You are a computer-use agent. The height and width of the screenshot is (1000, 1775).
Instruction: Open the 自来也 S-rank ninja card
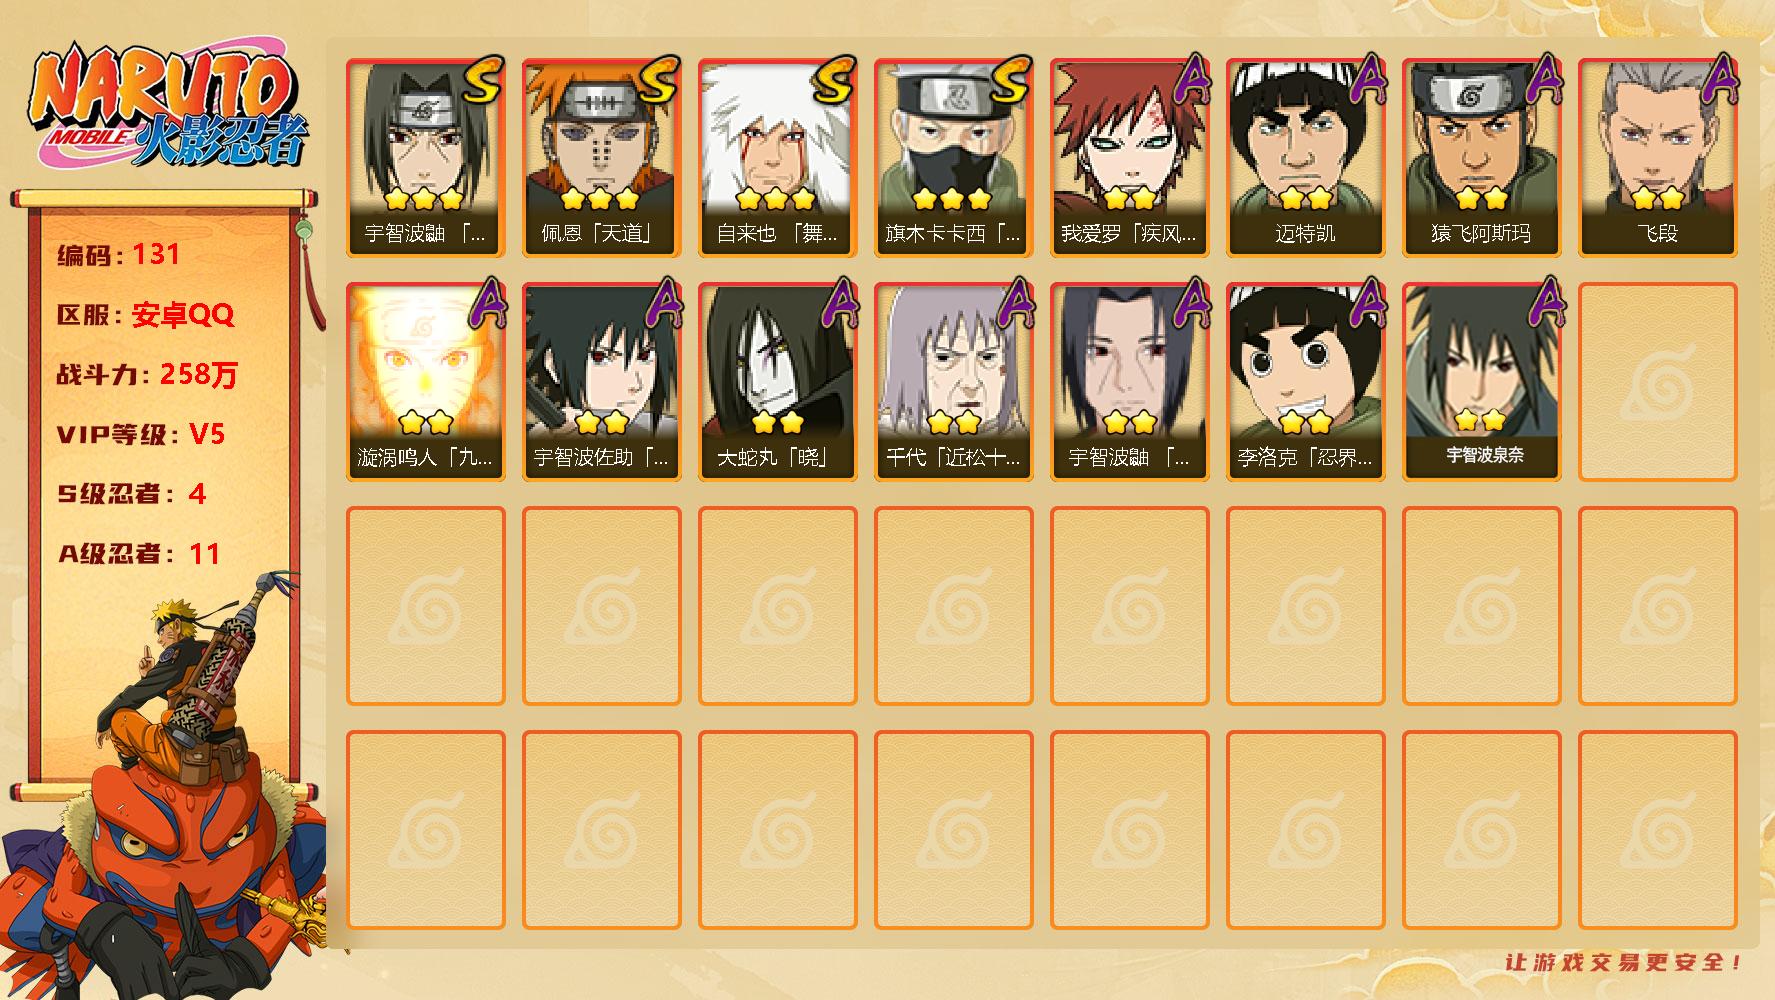click(x=777, y=158)
